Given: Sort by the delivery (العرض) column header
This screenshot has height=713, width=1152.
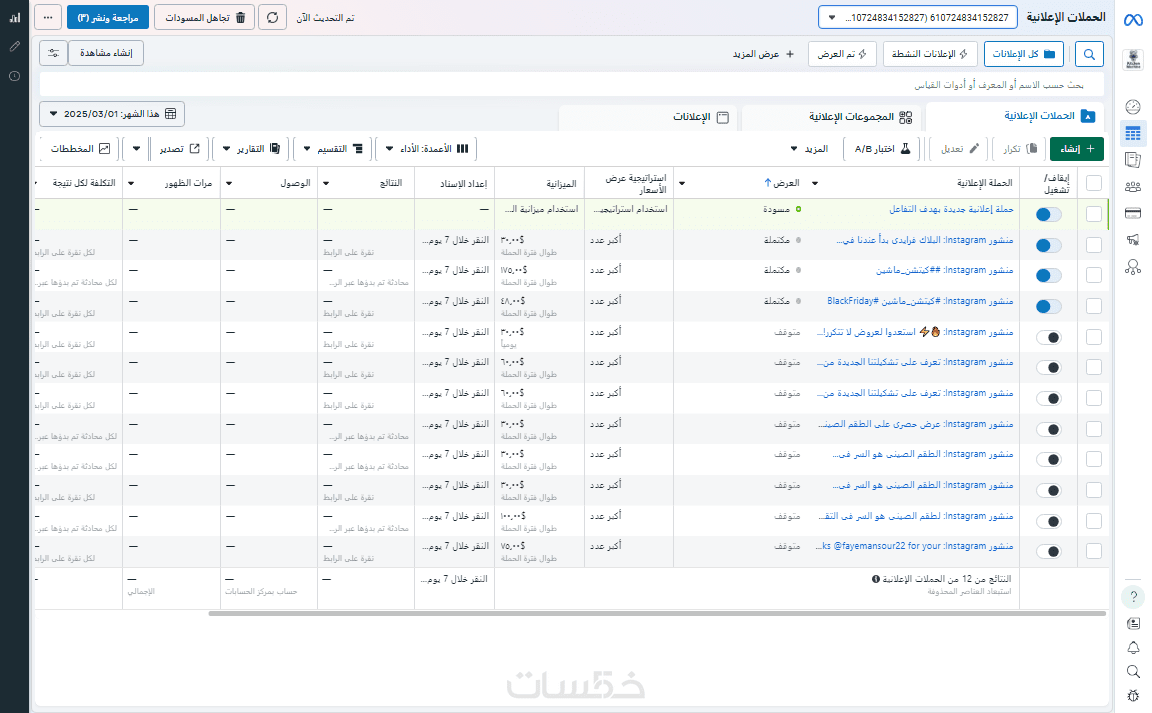Looking at the screenshot, I should click(782, 183).
